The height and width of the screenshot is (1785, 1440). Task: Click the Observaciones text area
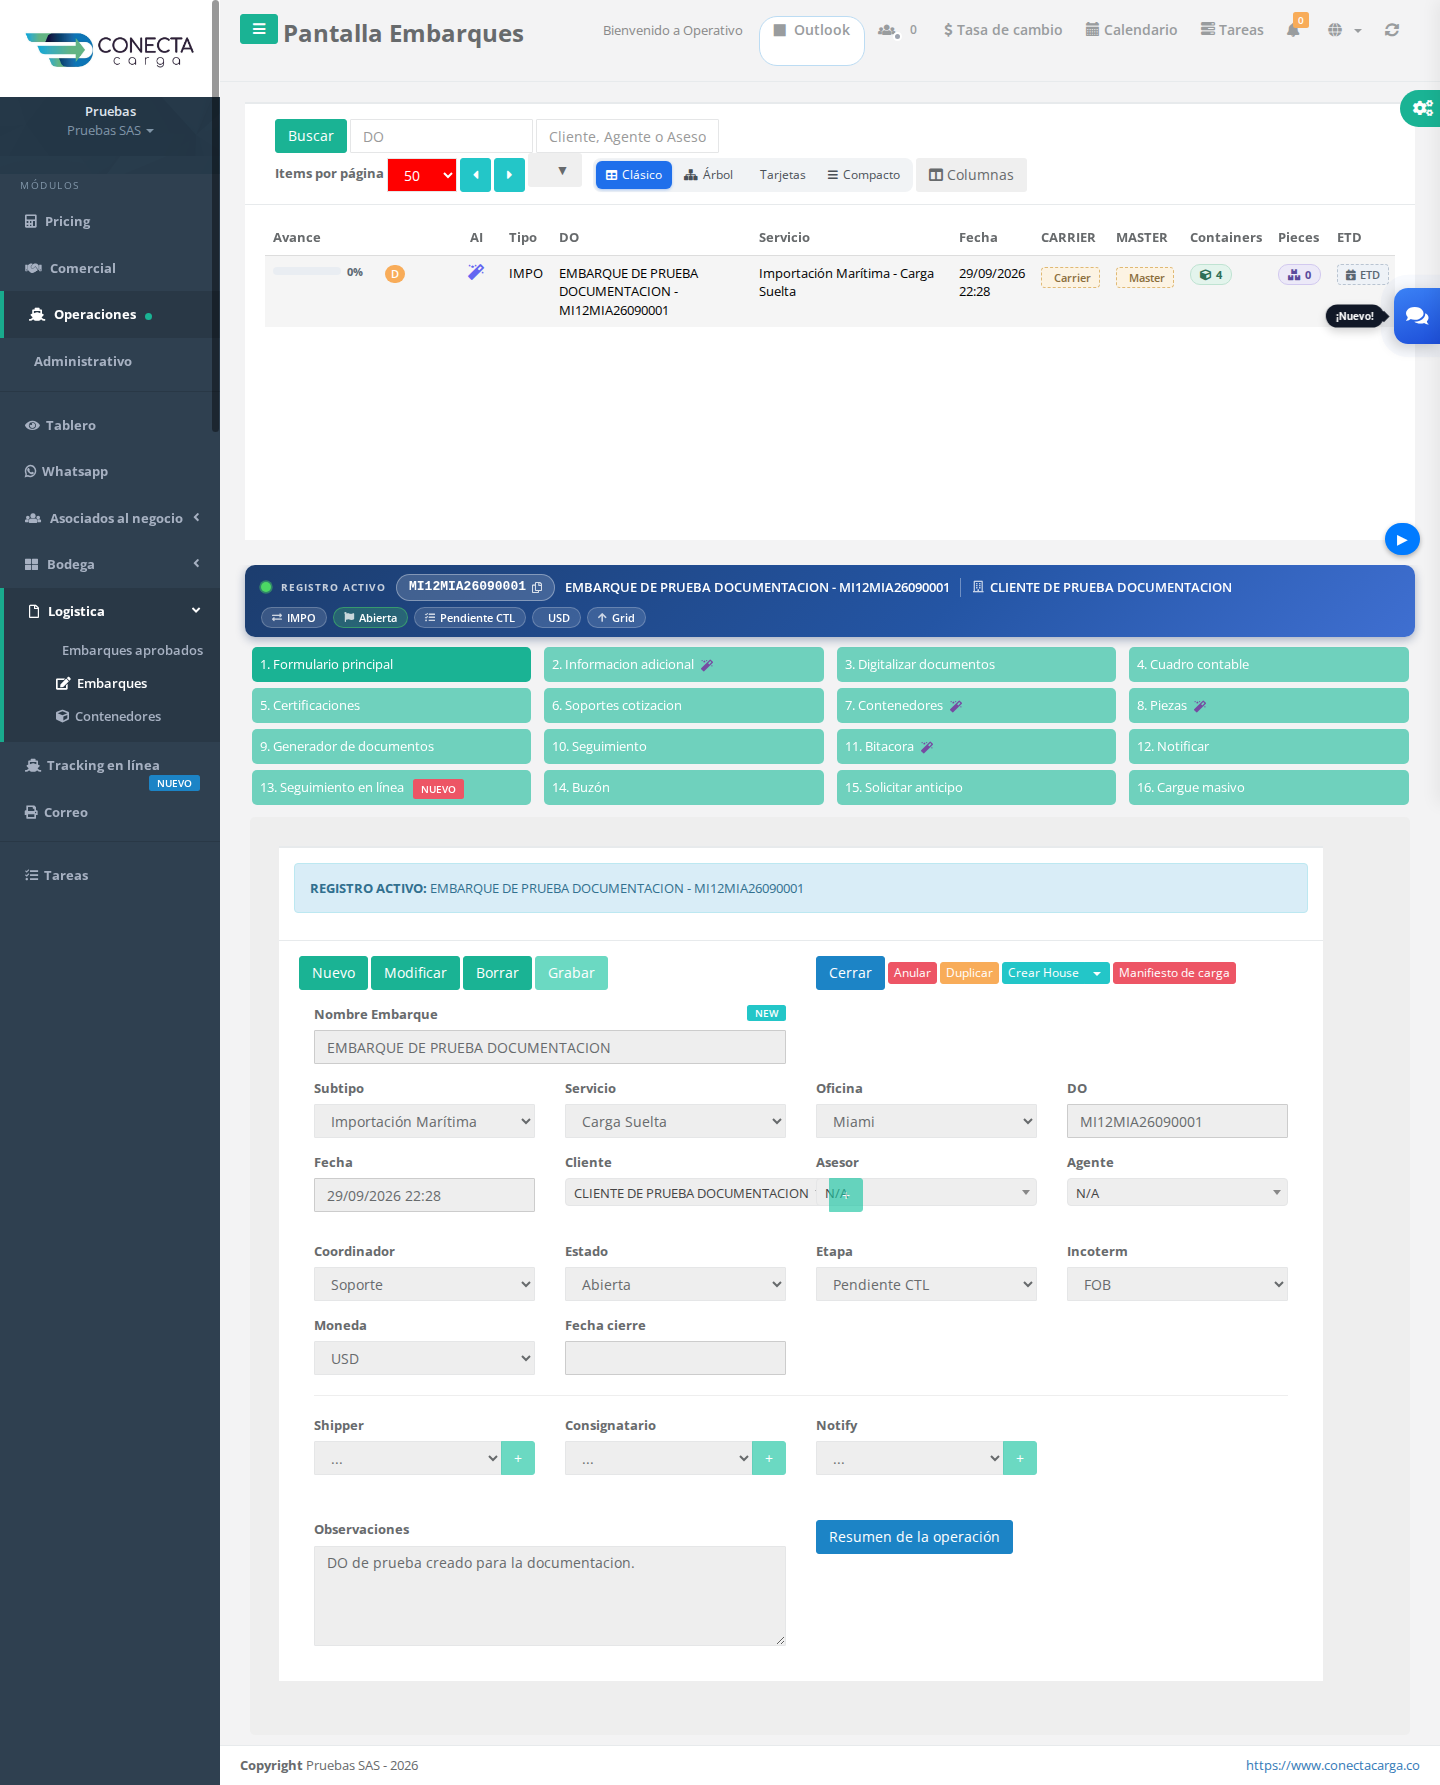tap(550, 1596)
